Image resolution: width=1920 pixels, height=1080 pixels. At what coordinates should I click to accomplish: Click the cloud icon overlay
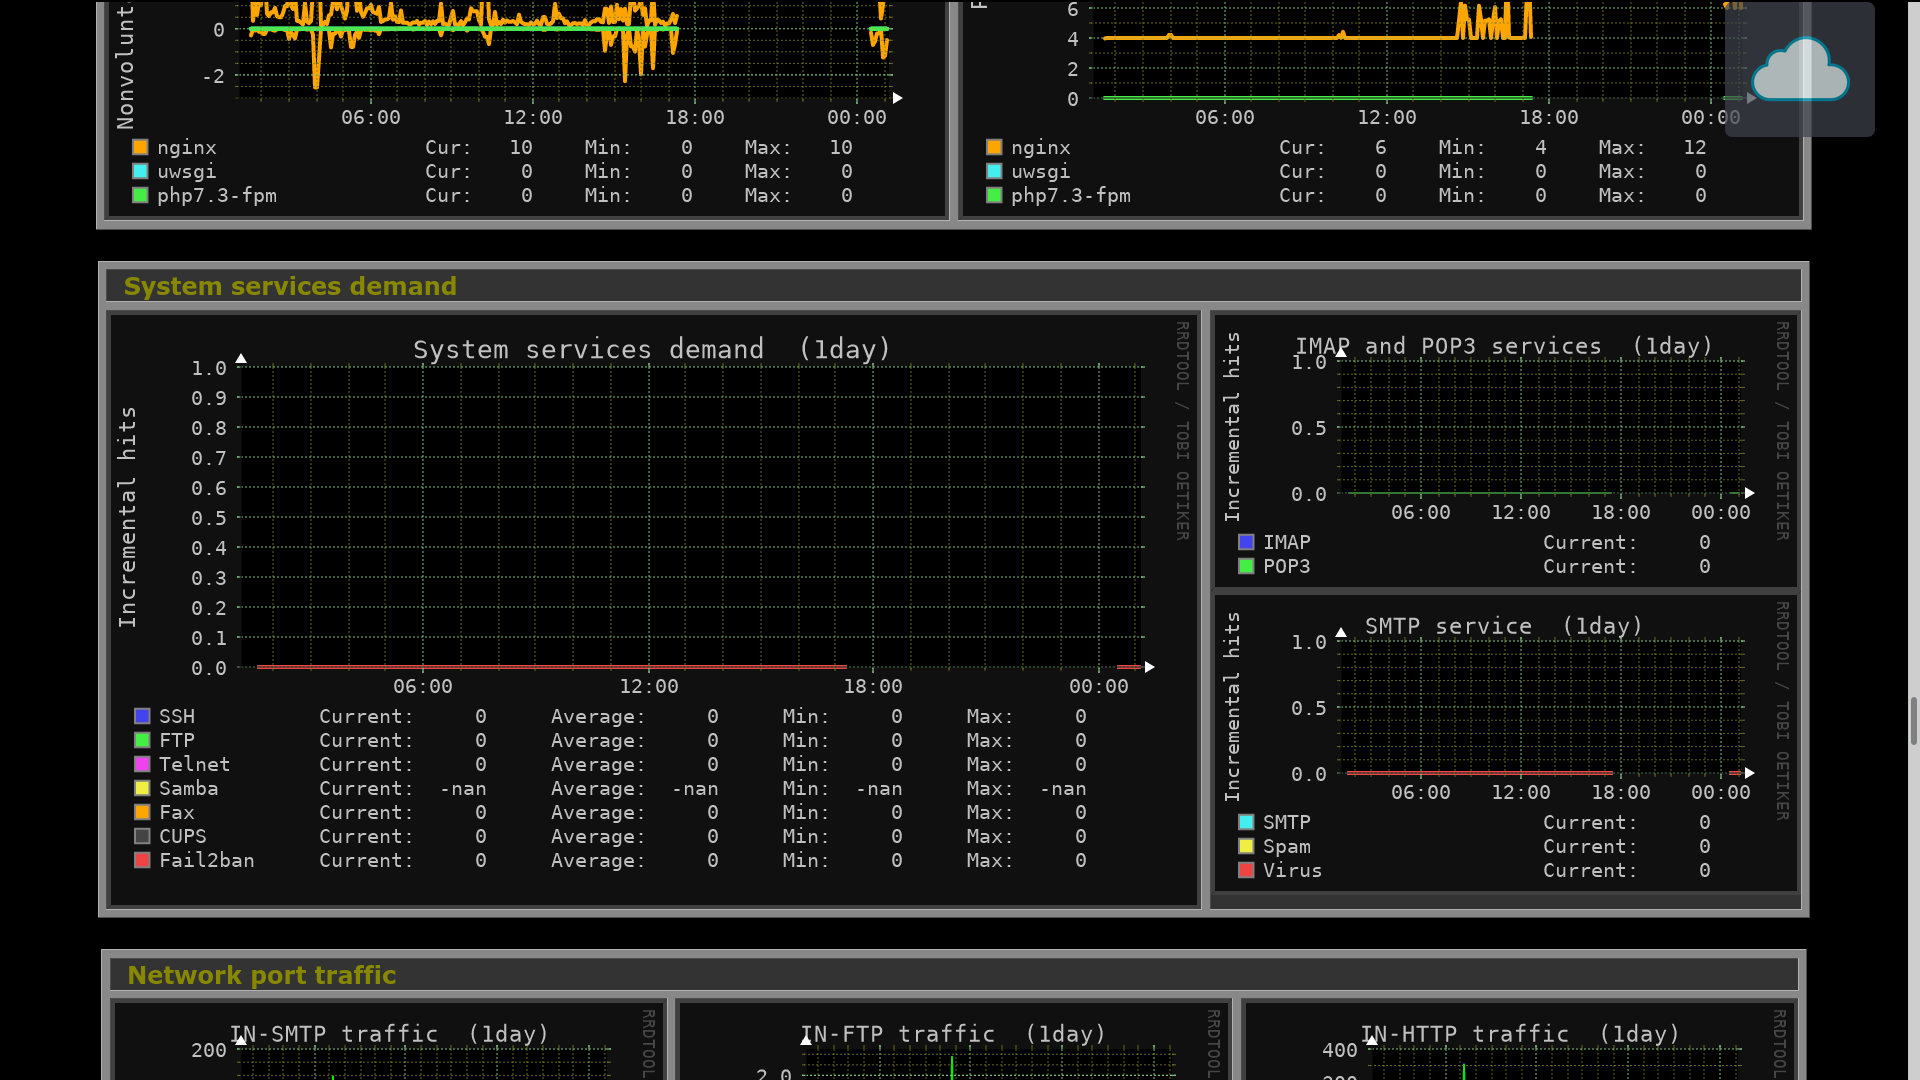tap(1799, 70)
